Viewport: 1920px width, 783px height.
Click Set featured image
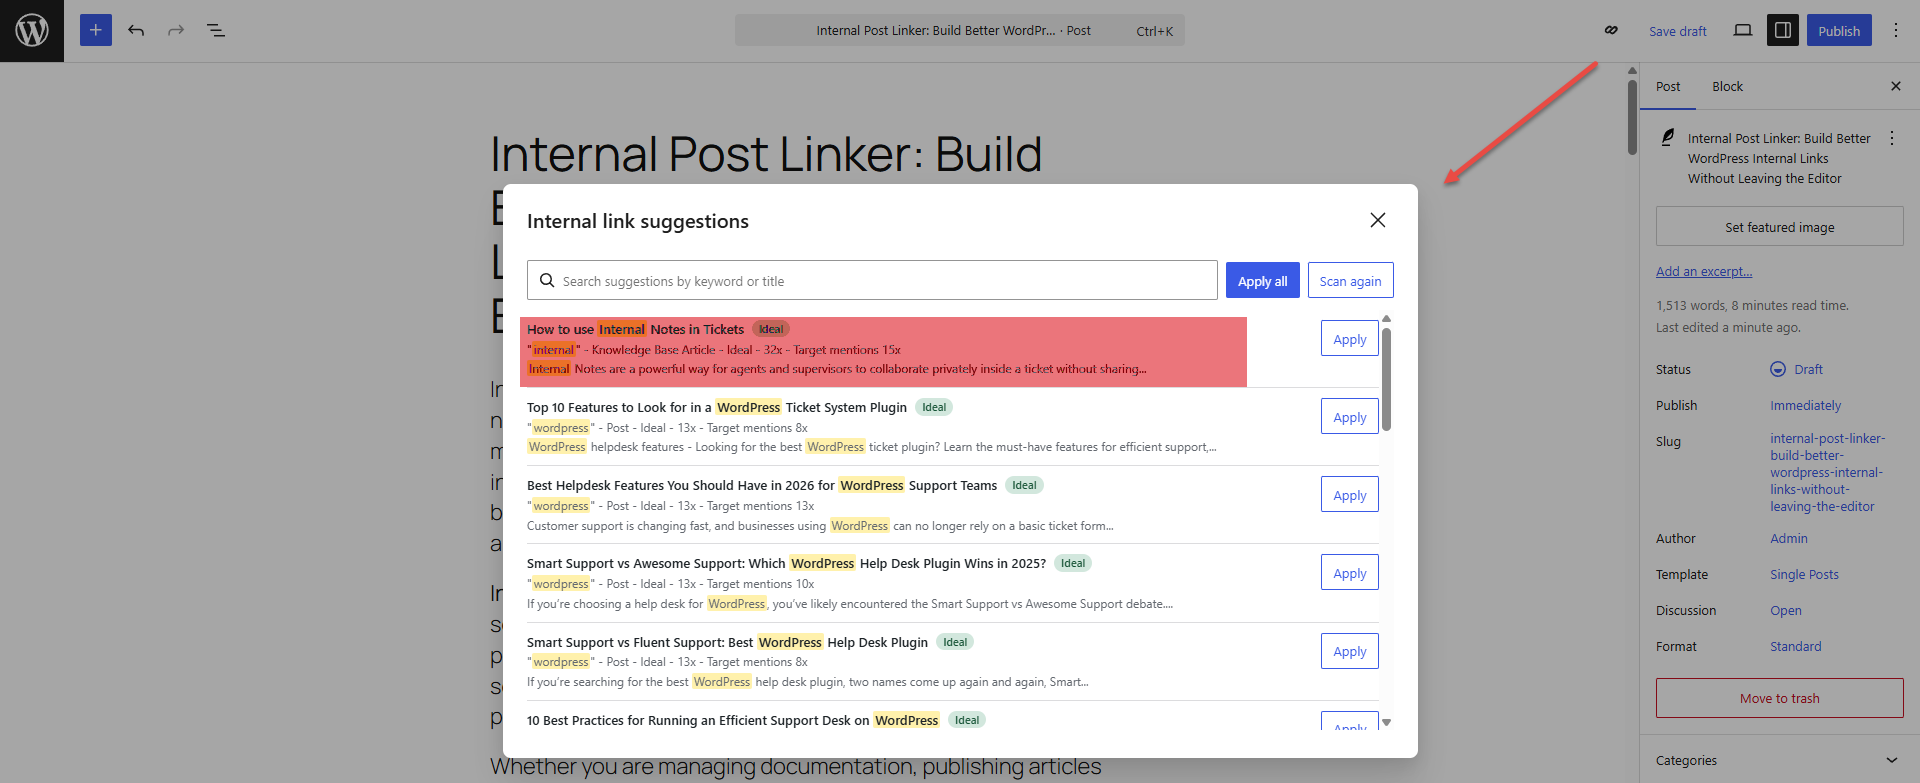pyautogui.click(x=1780, y=227)
